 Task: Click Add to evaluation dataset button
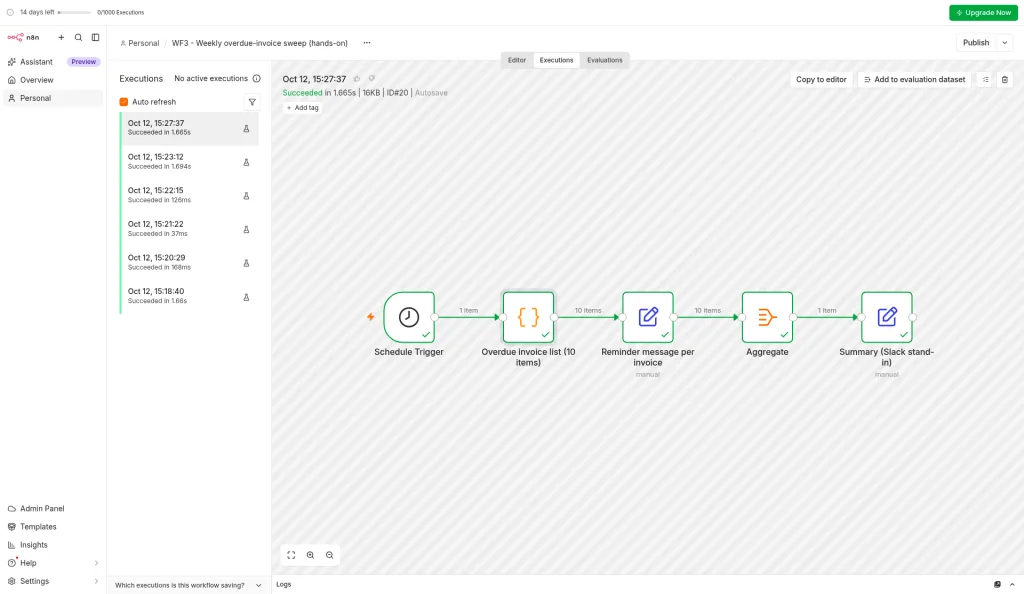click(914, 80)
